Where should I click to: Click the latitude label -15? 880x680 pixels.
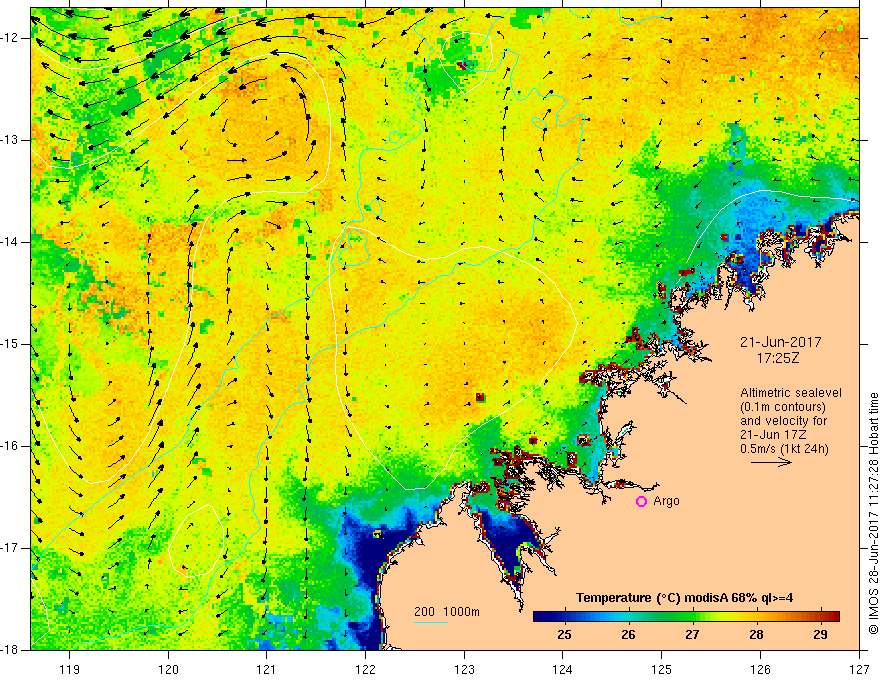(x=10, y=344)
